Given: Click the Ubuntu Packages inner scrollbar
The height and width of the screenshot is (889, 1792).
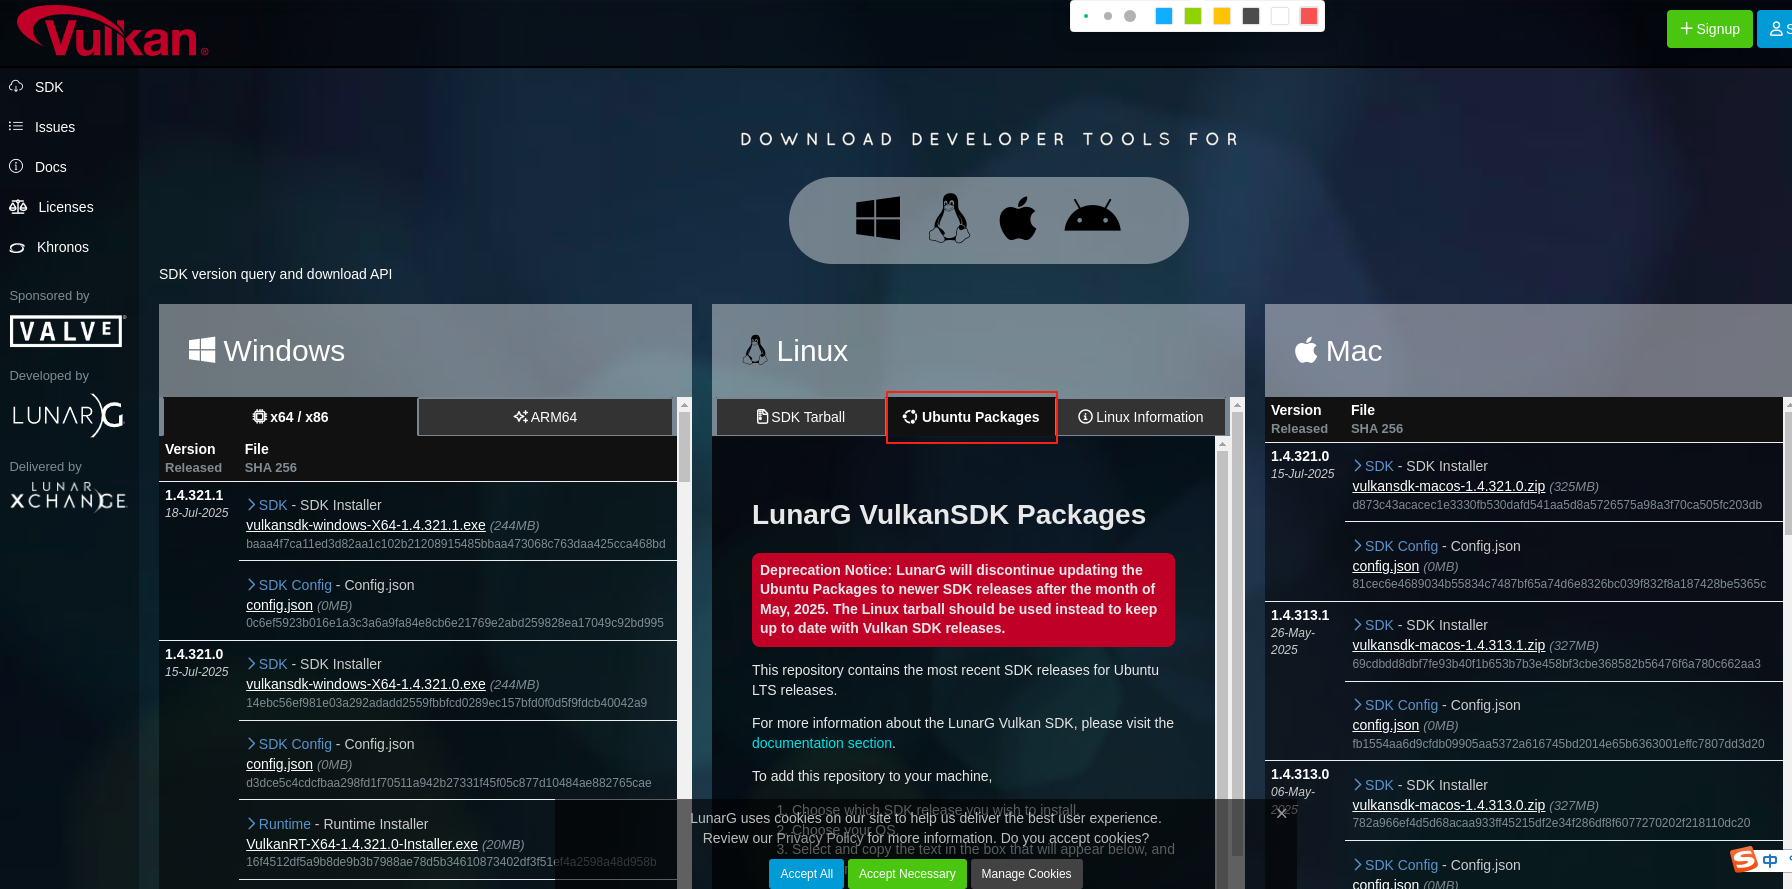Looking at the screenshot, I should pyautogui.click(x=1222, y=660).
